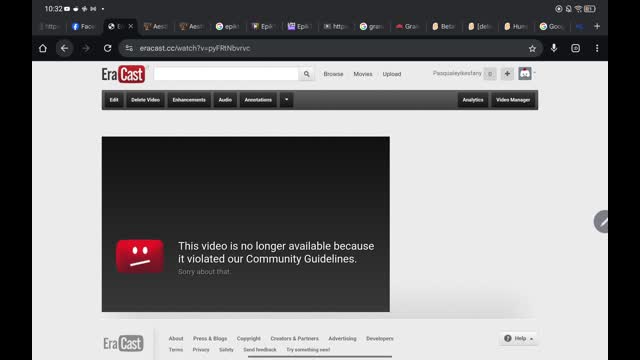Image resolution: width=640 pixels, height=360 pixels.
Task: Click the account username in the header
Action: click(457, 73)
